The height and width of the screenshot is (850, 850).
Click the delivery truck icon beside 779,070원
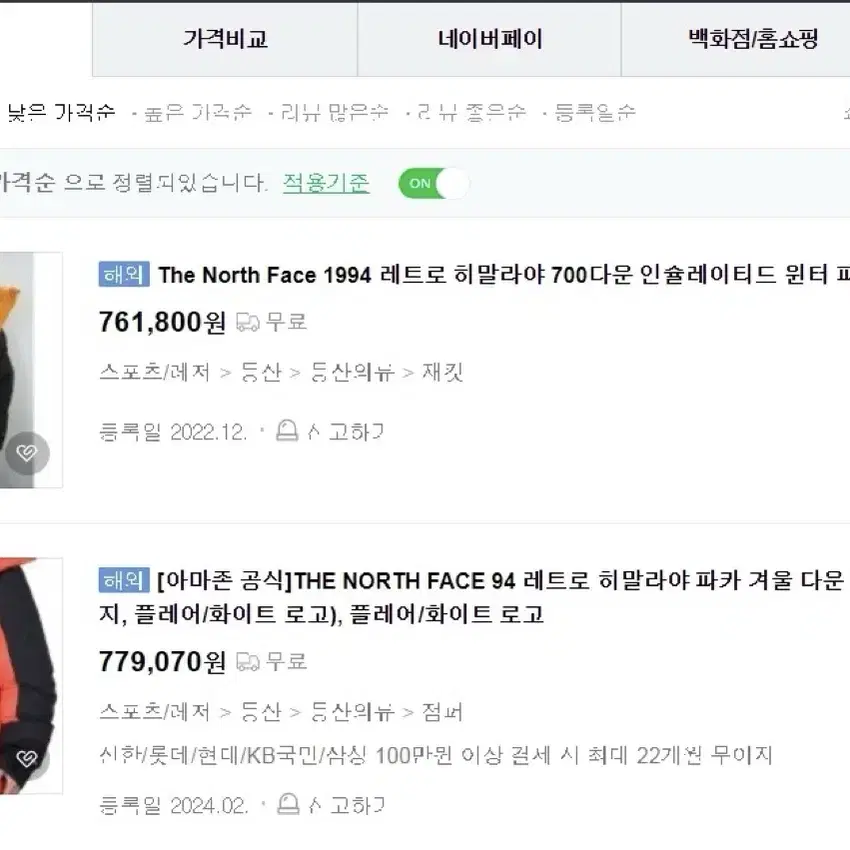tap(248, 662)
